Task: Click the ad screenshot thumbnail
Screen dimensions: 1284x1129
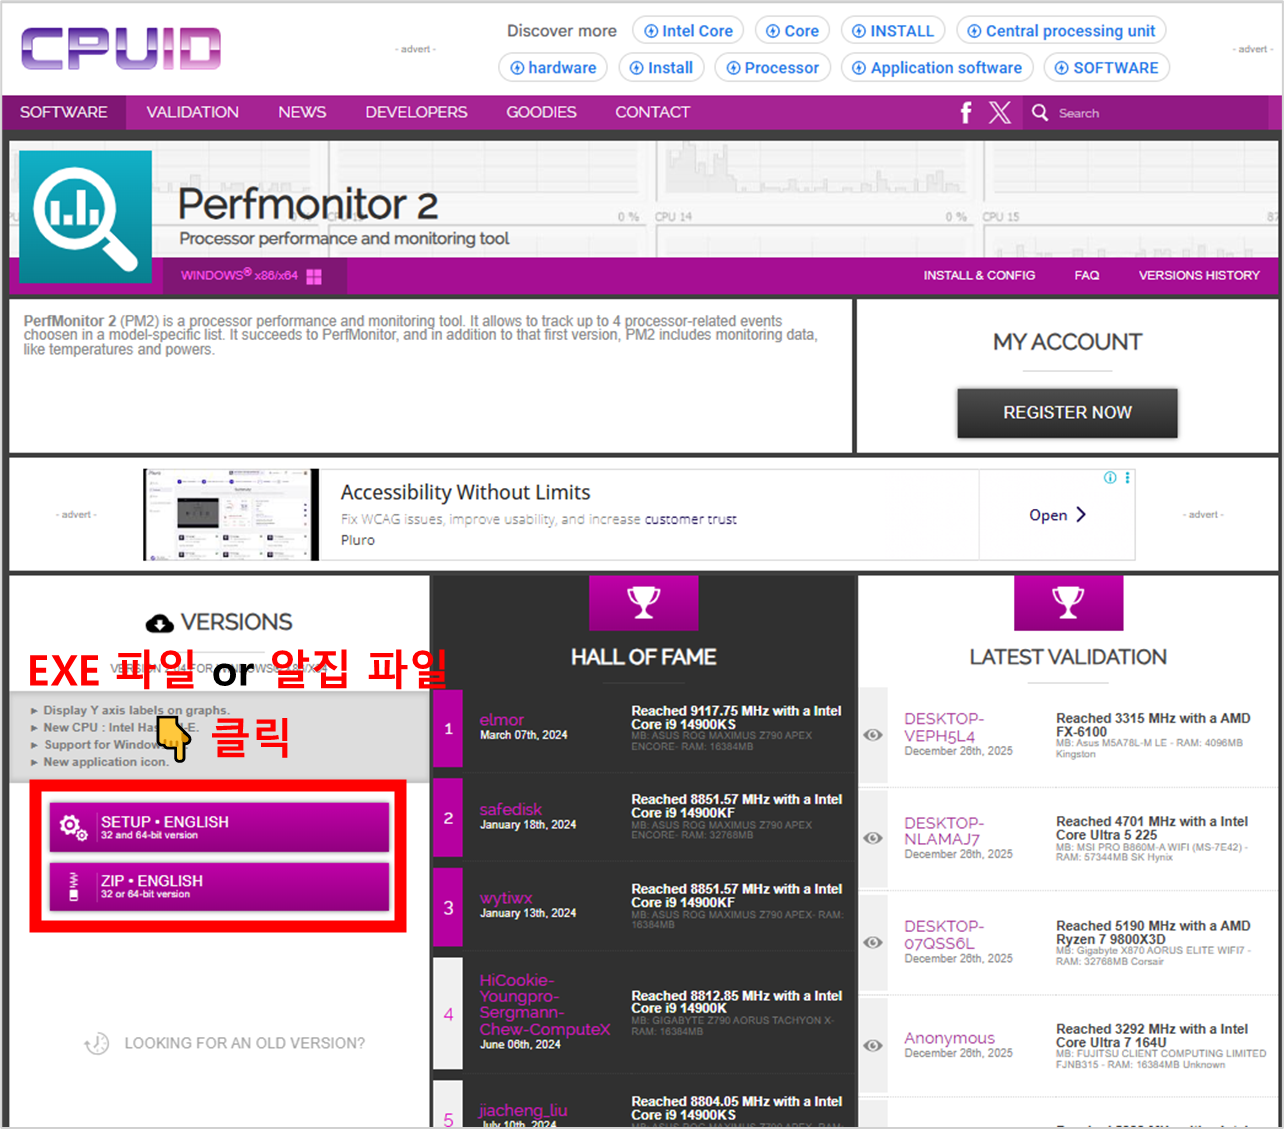Action: (x=231, y=515)
